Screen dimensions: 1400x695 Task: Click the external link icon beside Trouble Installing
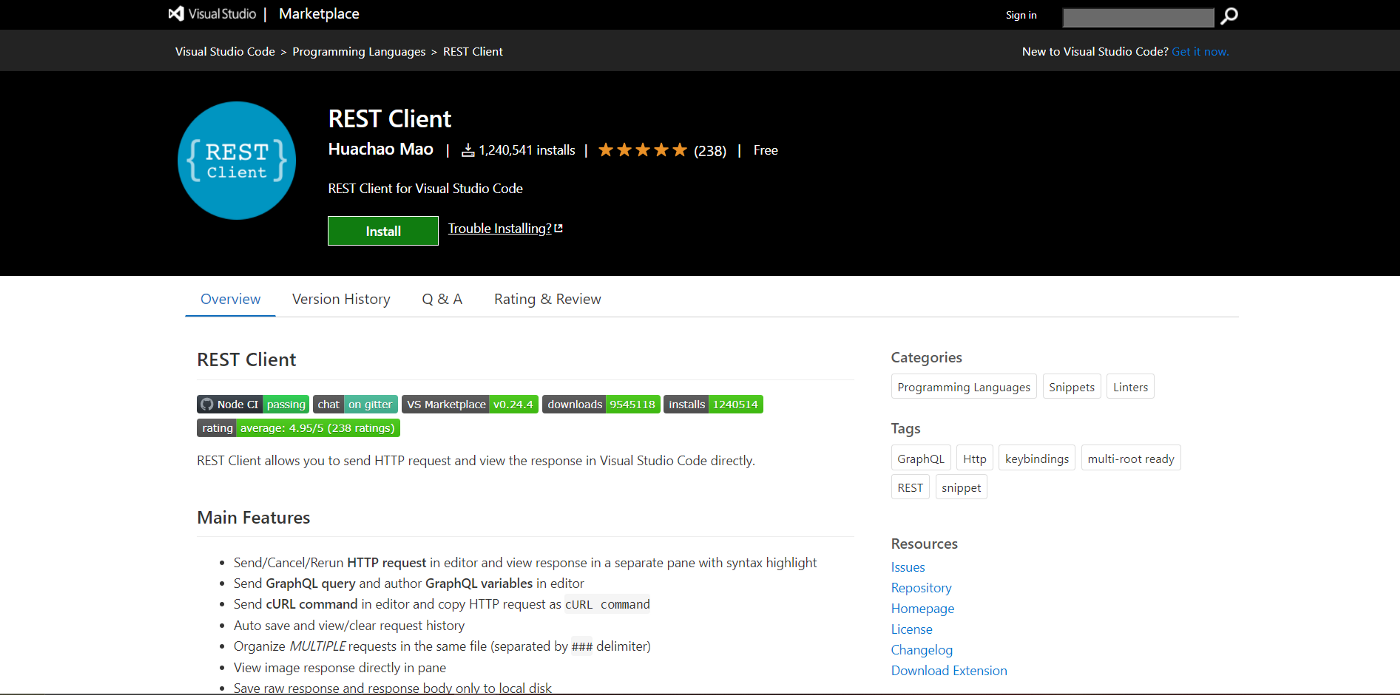point(558,228)
